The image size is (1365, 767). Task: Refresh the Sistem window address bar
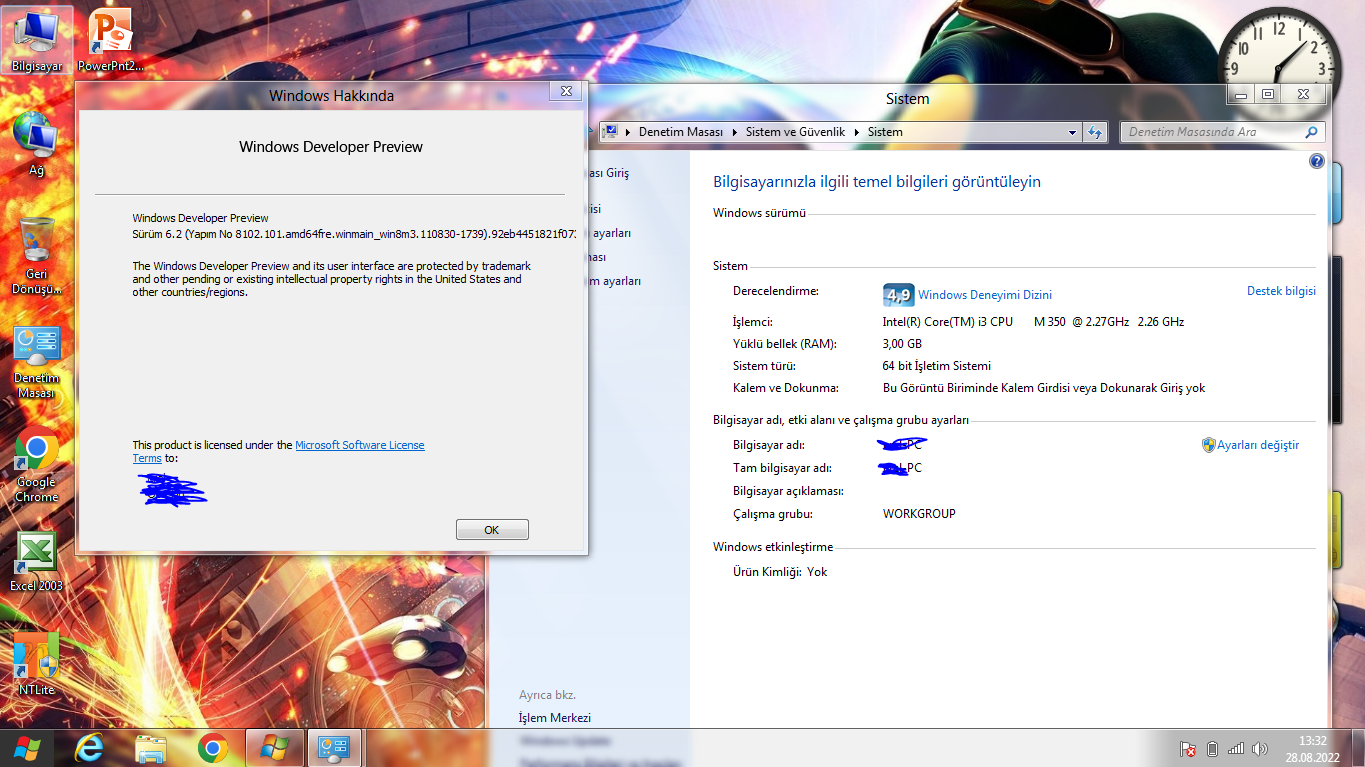pos(1095,132)
